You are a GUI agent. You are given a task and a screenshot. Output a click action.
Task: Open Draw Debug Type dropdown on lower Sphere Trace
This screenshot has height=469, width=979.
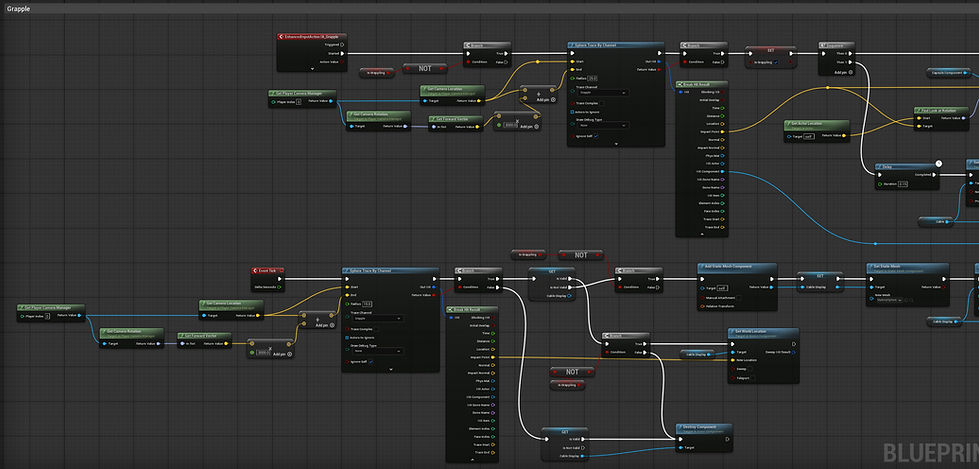pos(376,351)
